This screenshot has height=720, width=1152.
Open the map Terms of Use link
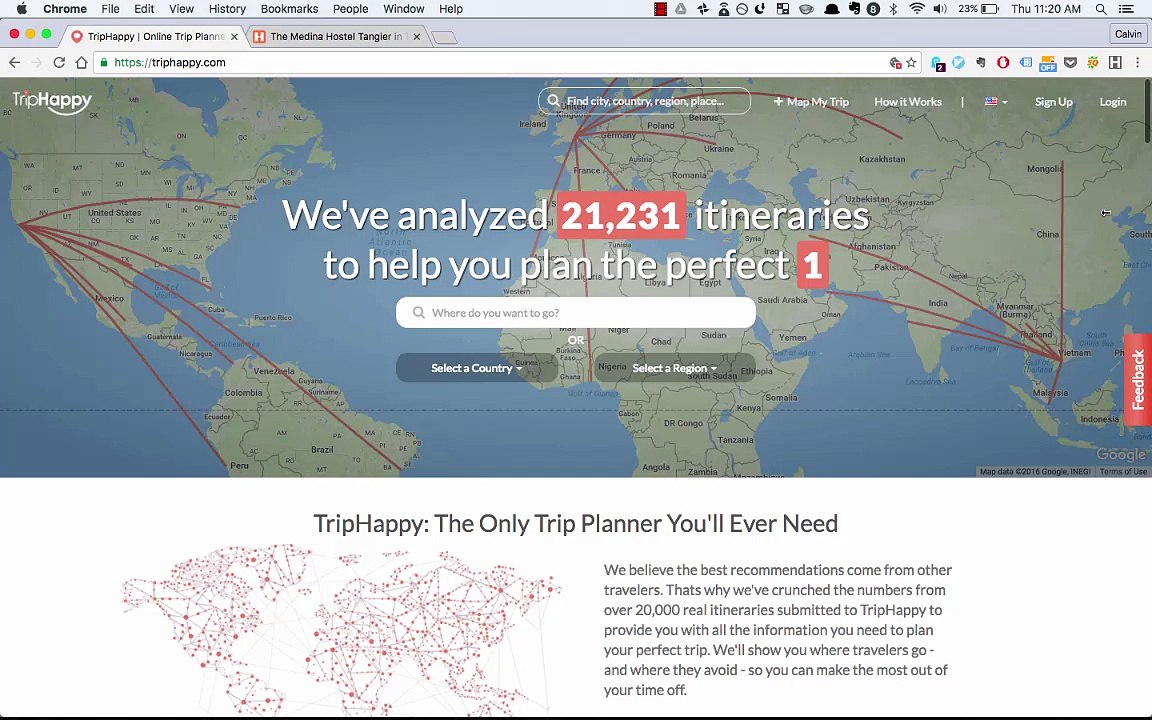1122,472
